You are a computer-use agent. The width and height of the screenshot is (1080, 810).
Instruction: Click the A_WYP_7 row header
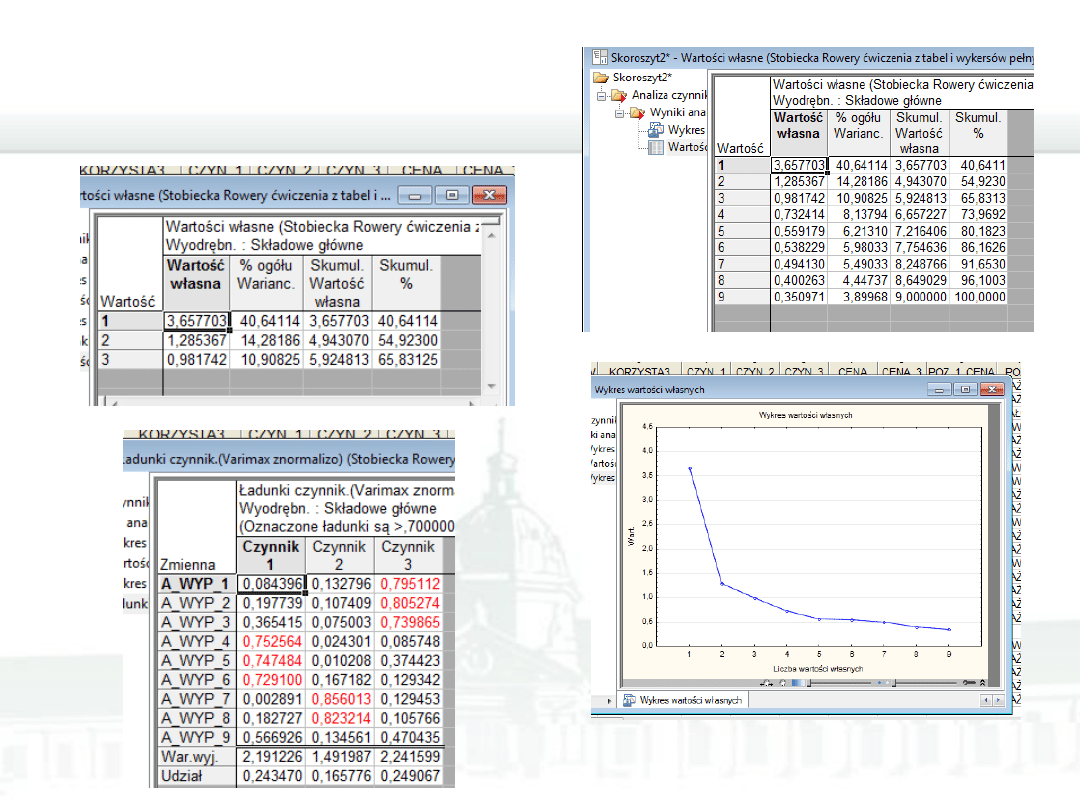[x=196, y=697]
